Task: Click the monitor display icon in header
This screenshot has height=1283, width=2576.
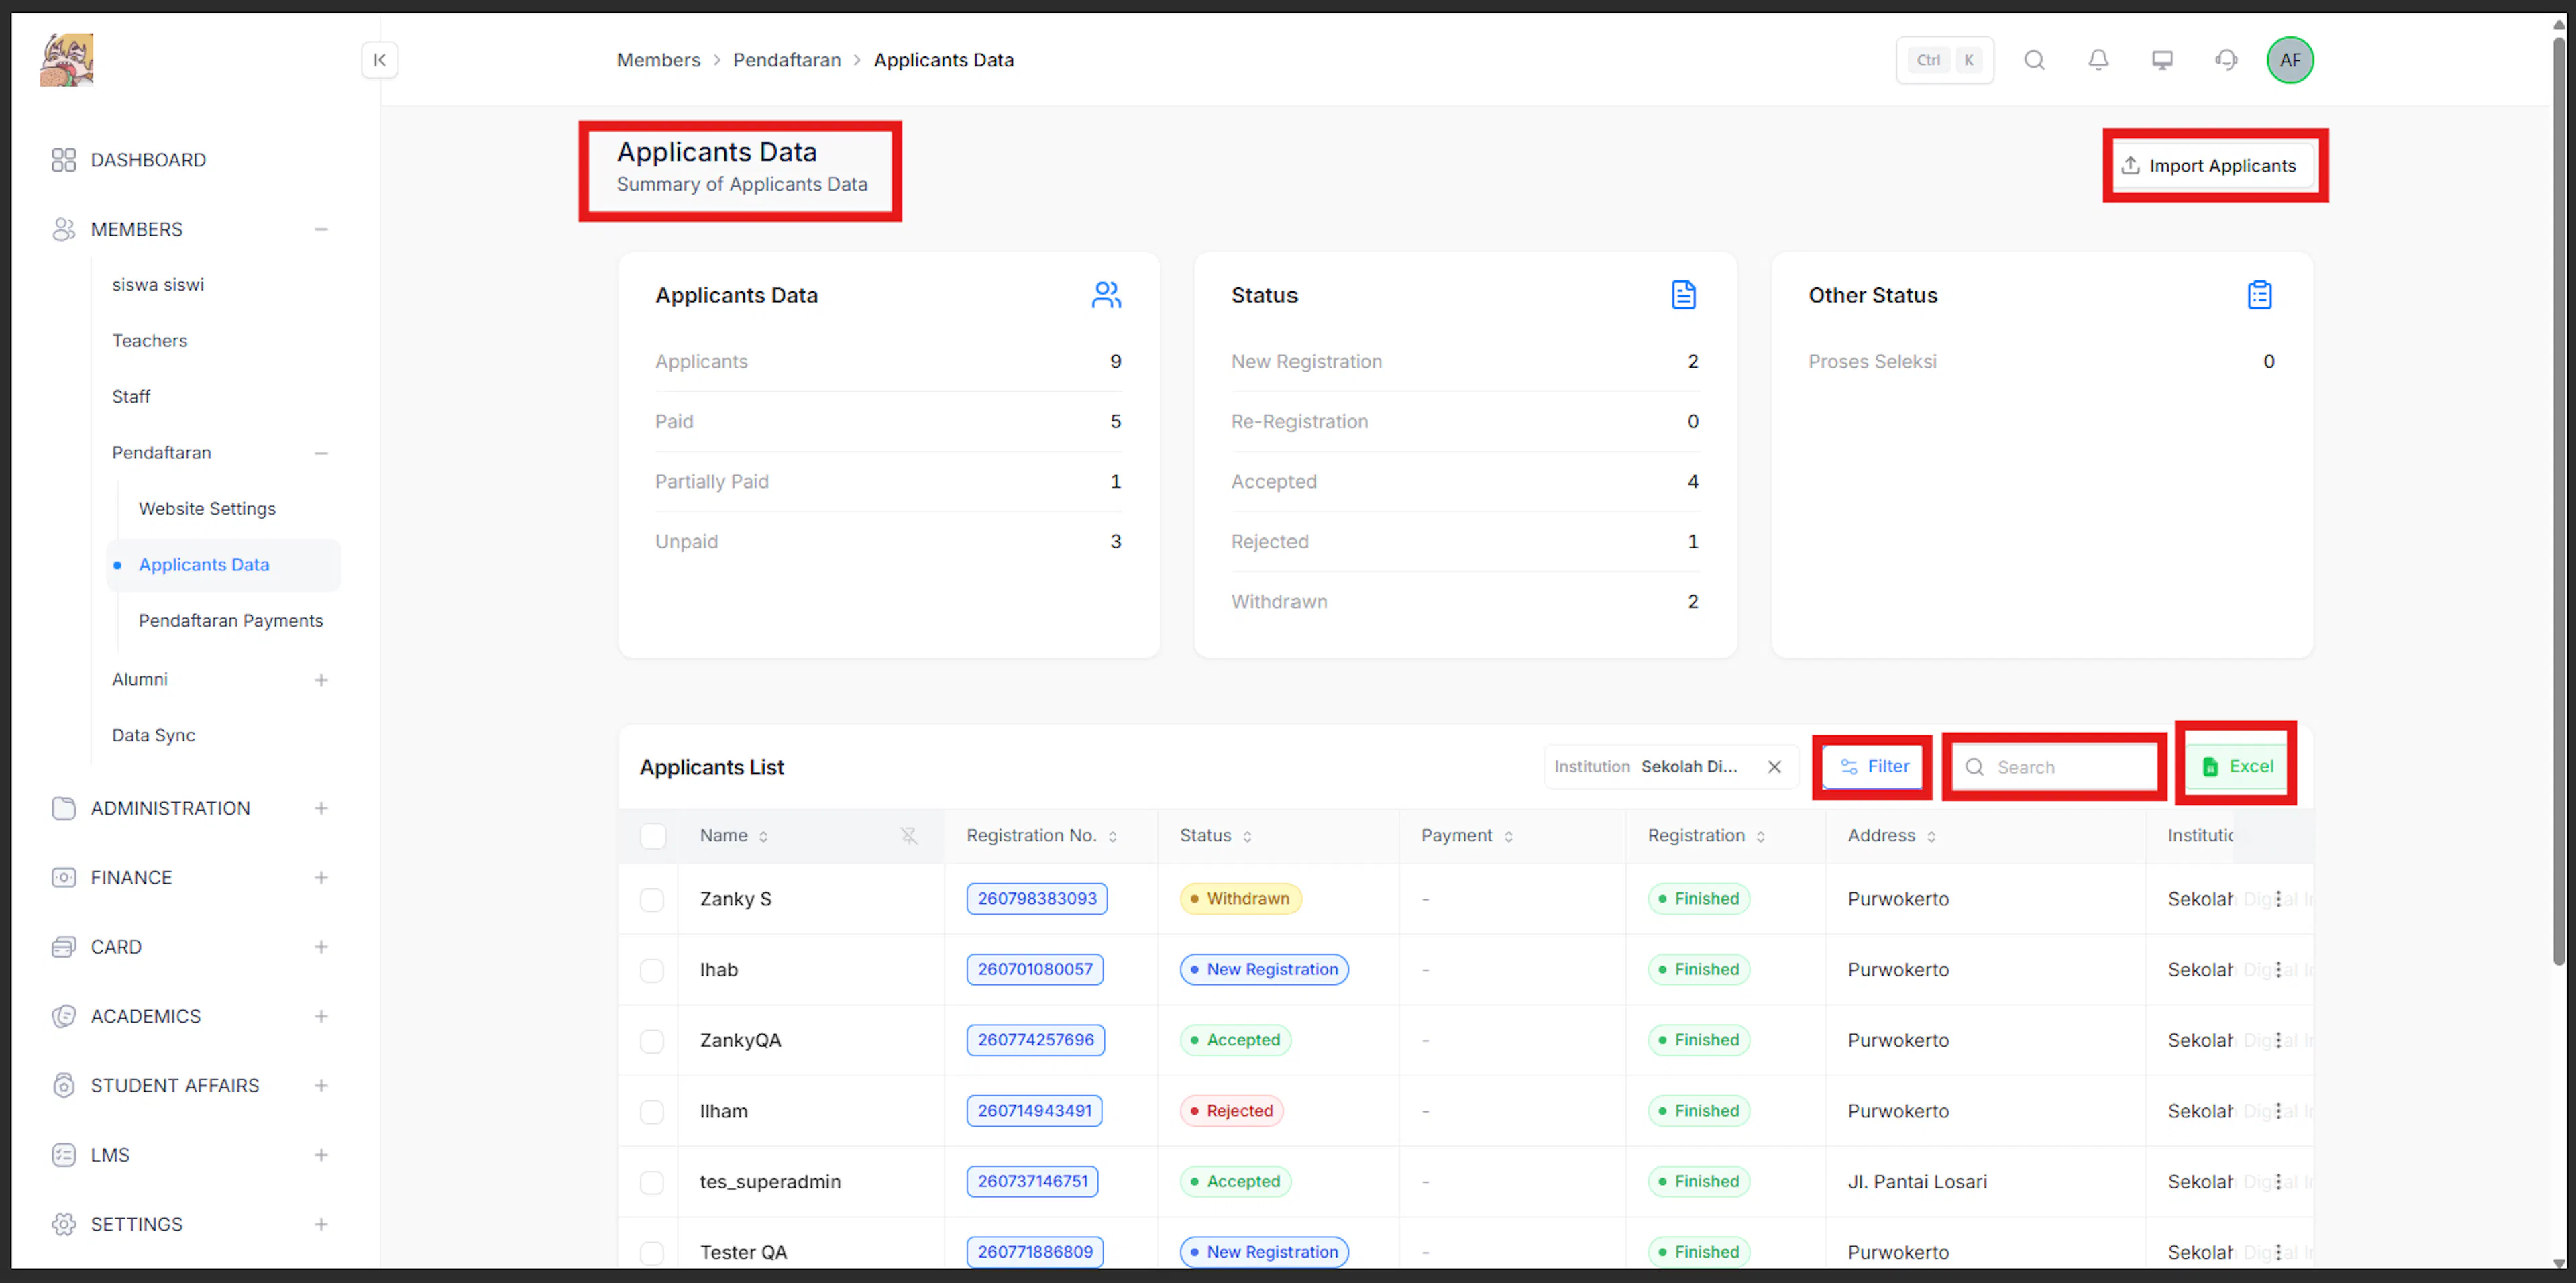Action: pyautogui.click(x=2162, y=60)
